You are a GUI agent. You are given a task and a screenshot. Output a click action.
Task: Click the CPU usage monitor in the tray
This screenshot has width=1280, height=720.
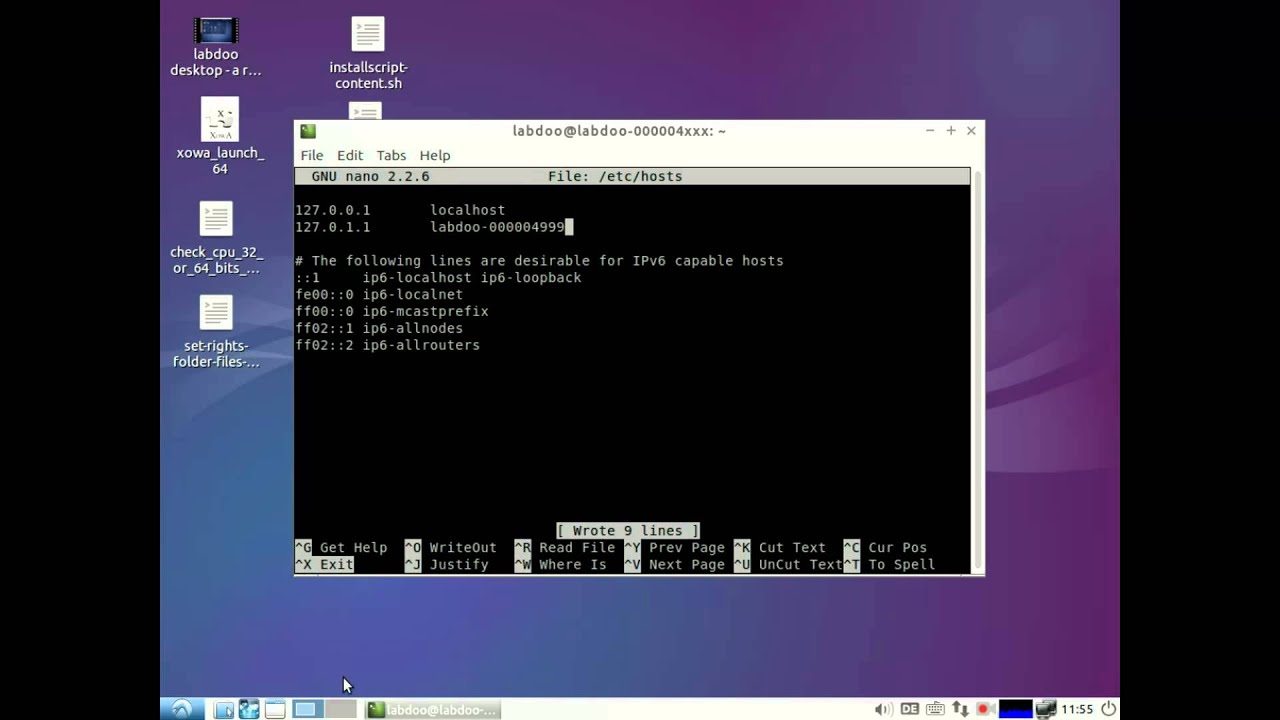tap(1015, 709)
